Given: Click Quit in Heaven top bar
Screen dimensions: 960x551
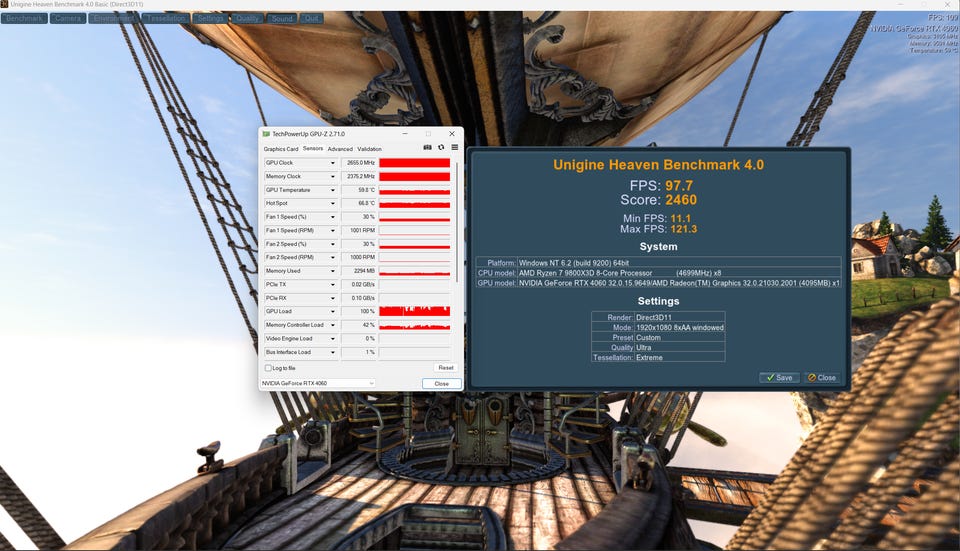Looking at the screenshot, I should point(312,18).
